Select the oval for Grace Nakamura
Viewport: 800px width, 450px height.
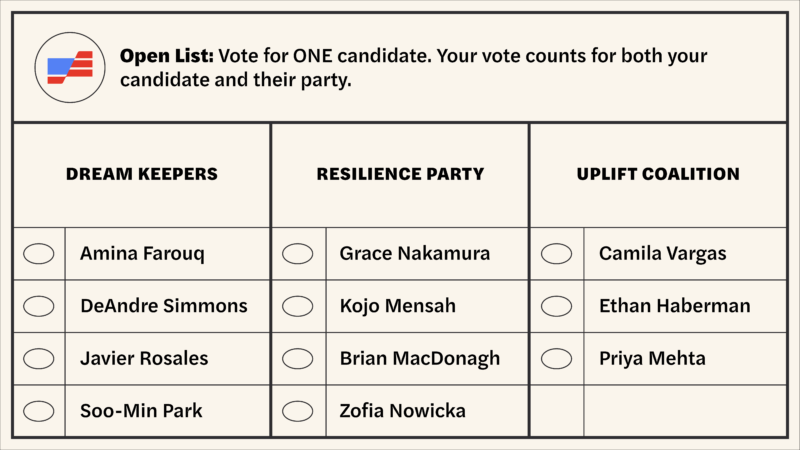(x=298, y=254)
